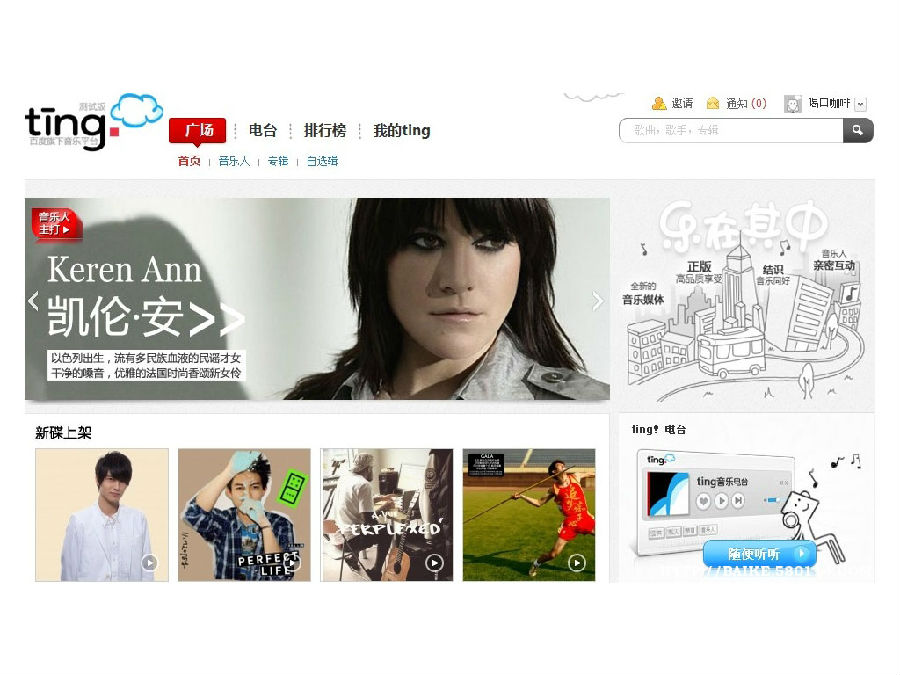Image resolution: width=900 pixels, height=675 pixels.
Task: Click the ting cloud logo
Action: pyautogui.click(x=92, y=122)
